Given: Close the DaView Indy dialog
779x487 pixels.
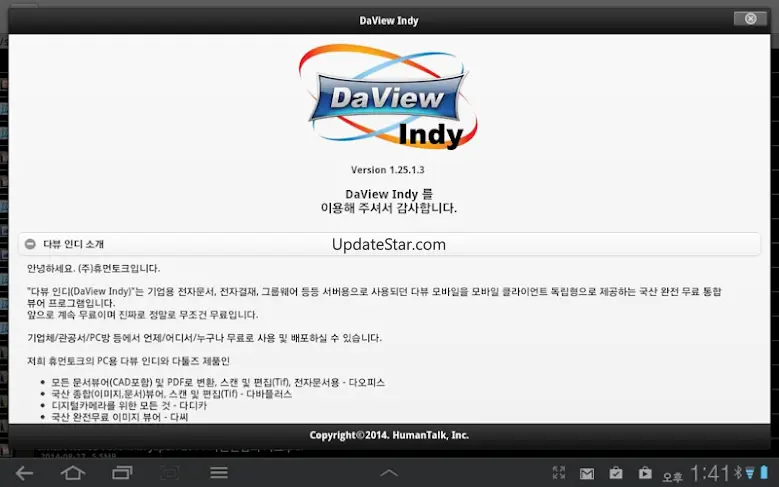Looking at the screenshot, I should point(749,19).
